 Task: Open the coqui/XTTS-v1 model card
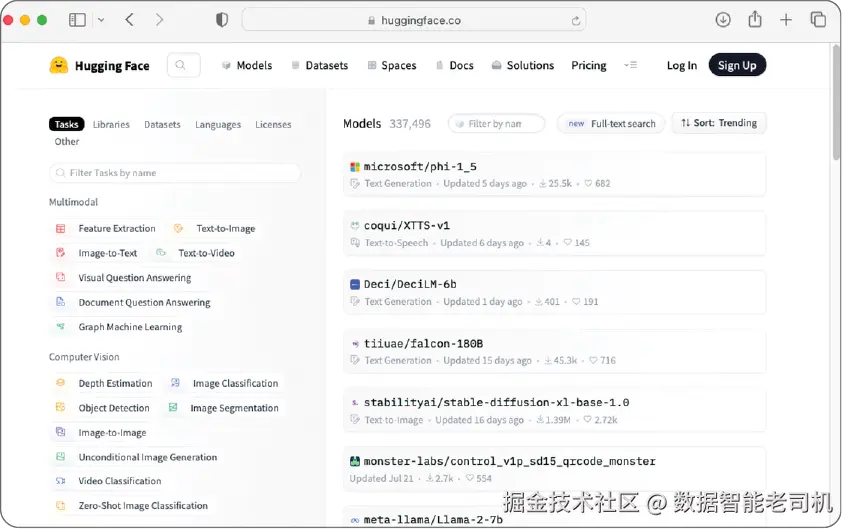554,234
